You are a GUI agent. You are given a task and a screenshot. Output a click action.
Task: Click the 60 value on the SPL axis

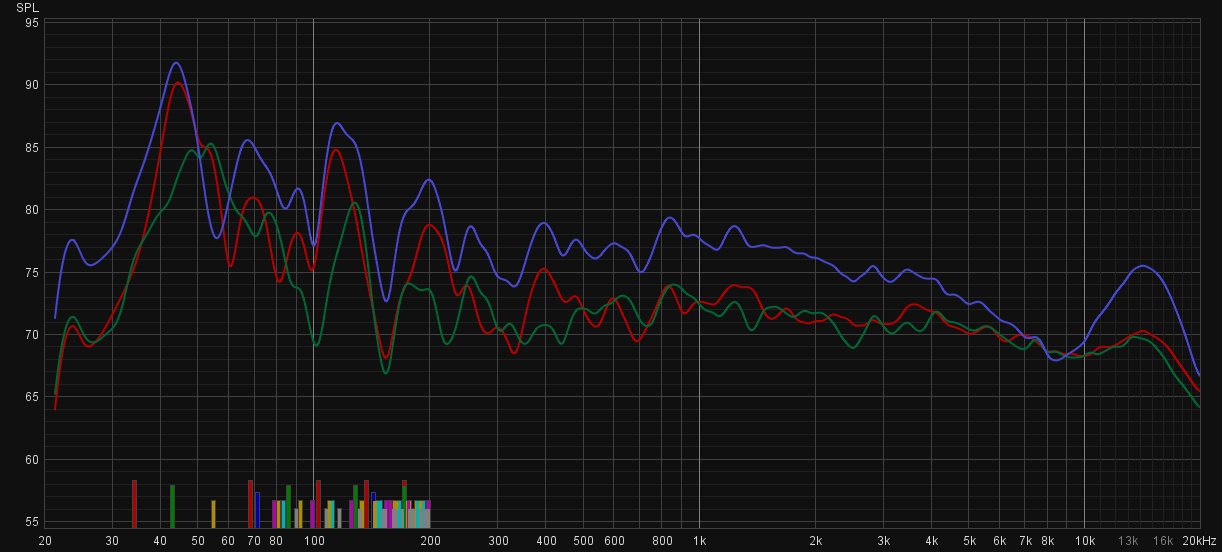pos(32,460)
